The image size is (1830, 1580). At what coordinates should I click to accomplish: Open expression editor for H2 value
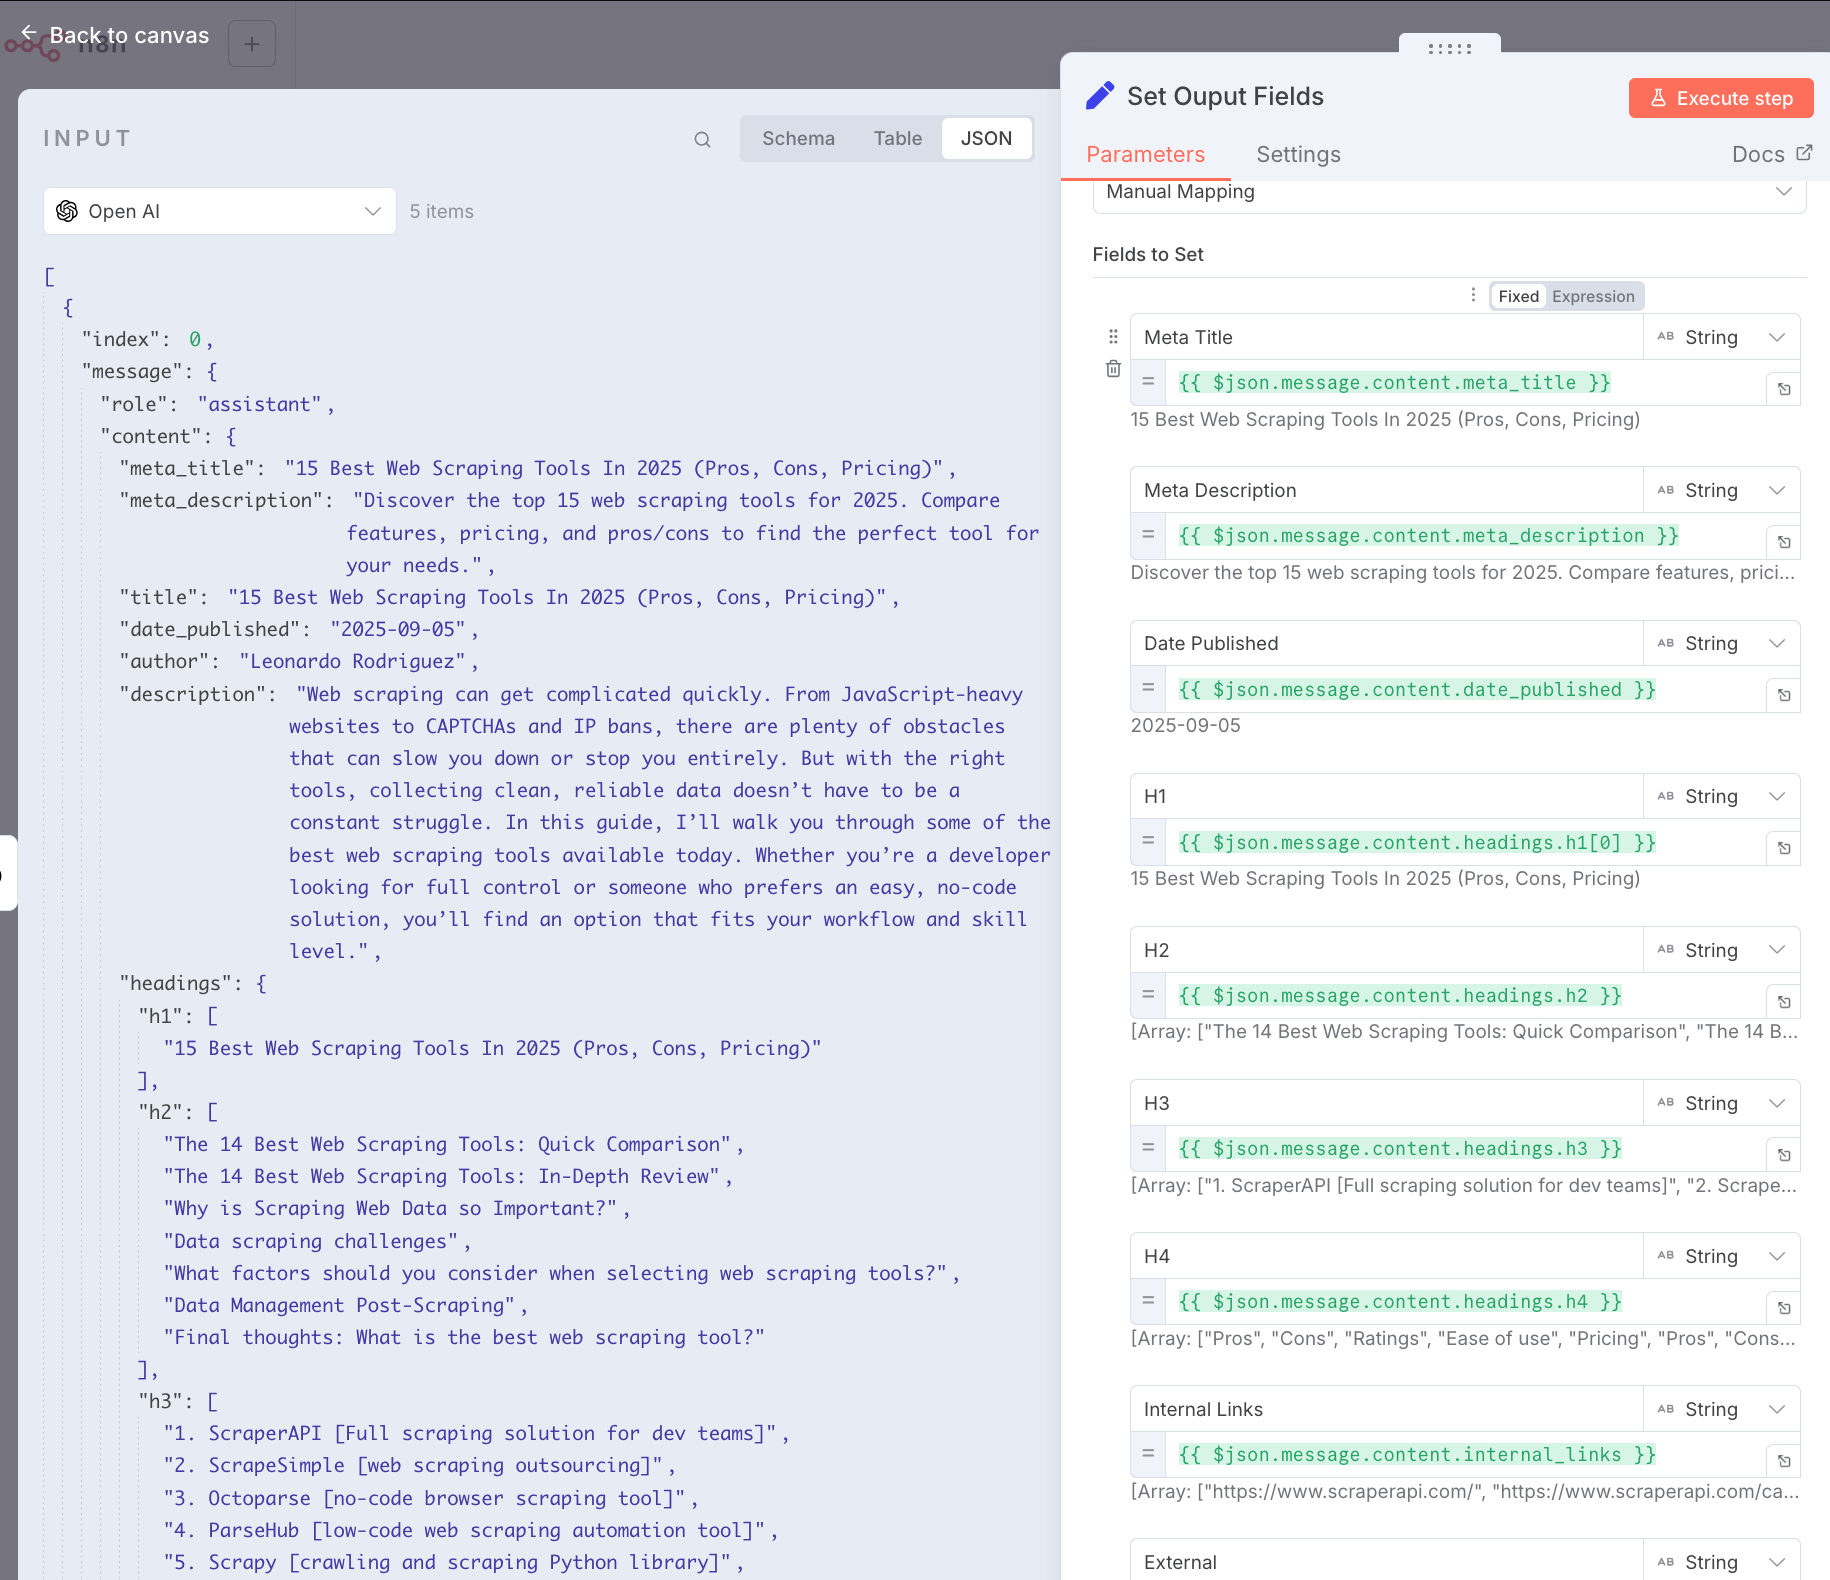(x=1783, y=1002)
